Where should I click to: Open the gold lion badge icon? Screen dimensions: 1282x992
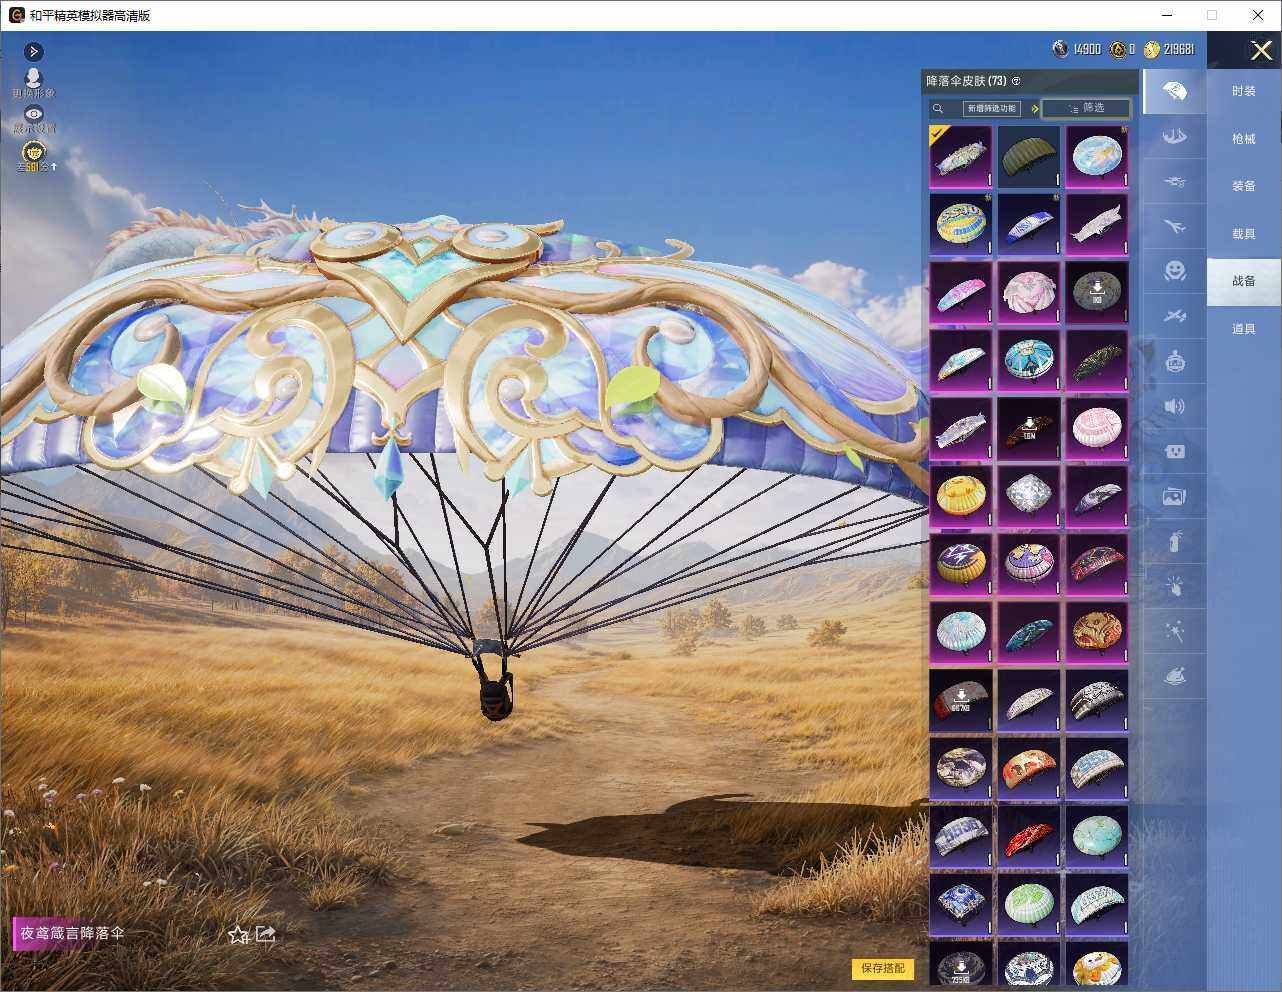pos(34,153)
